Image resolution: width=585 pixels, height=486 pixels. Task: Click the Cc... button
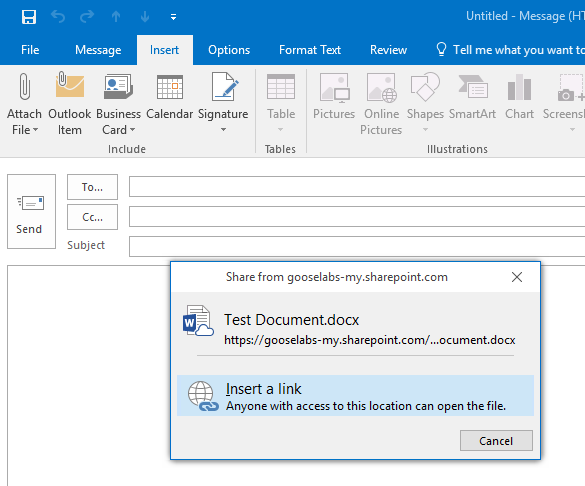tap(93, 217)
